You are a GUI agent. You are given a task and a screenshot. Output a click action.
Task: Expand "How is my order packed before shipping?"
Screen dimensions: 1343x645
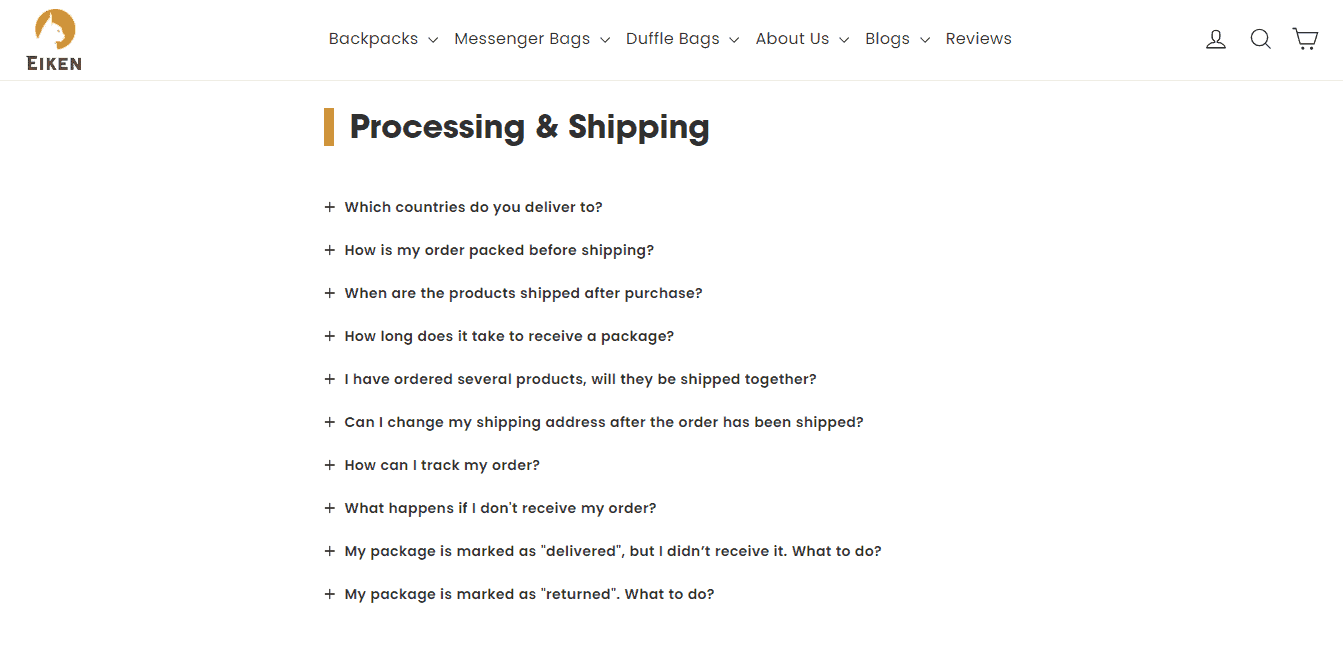(x=499, y=250)
